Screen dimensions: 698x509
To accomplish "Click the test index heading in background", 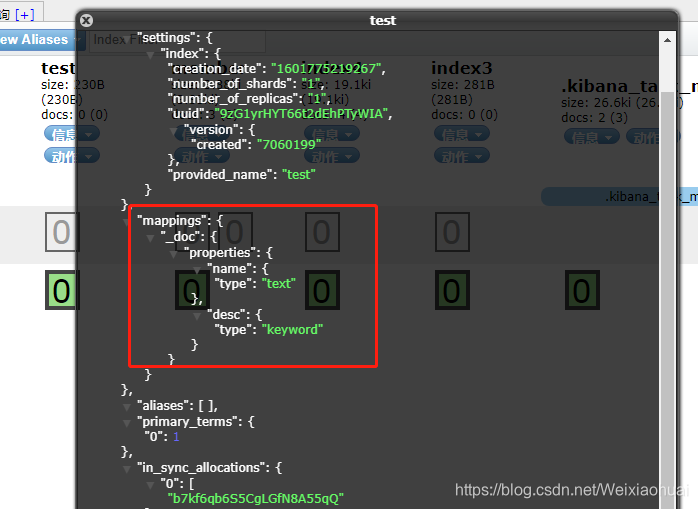I will (58, 68).
